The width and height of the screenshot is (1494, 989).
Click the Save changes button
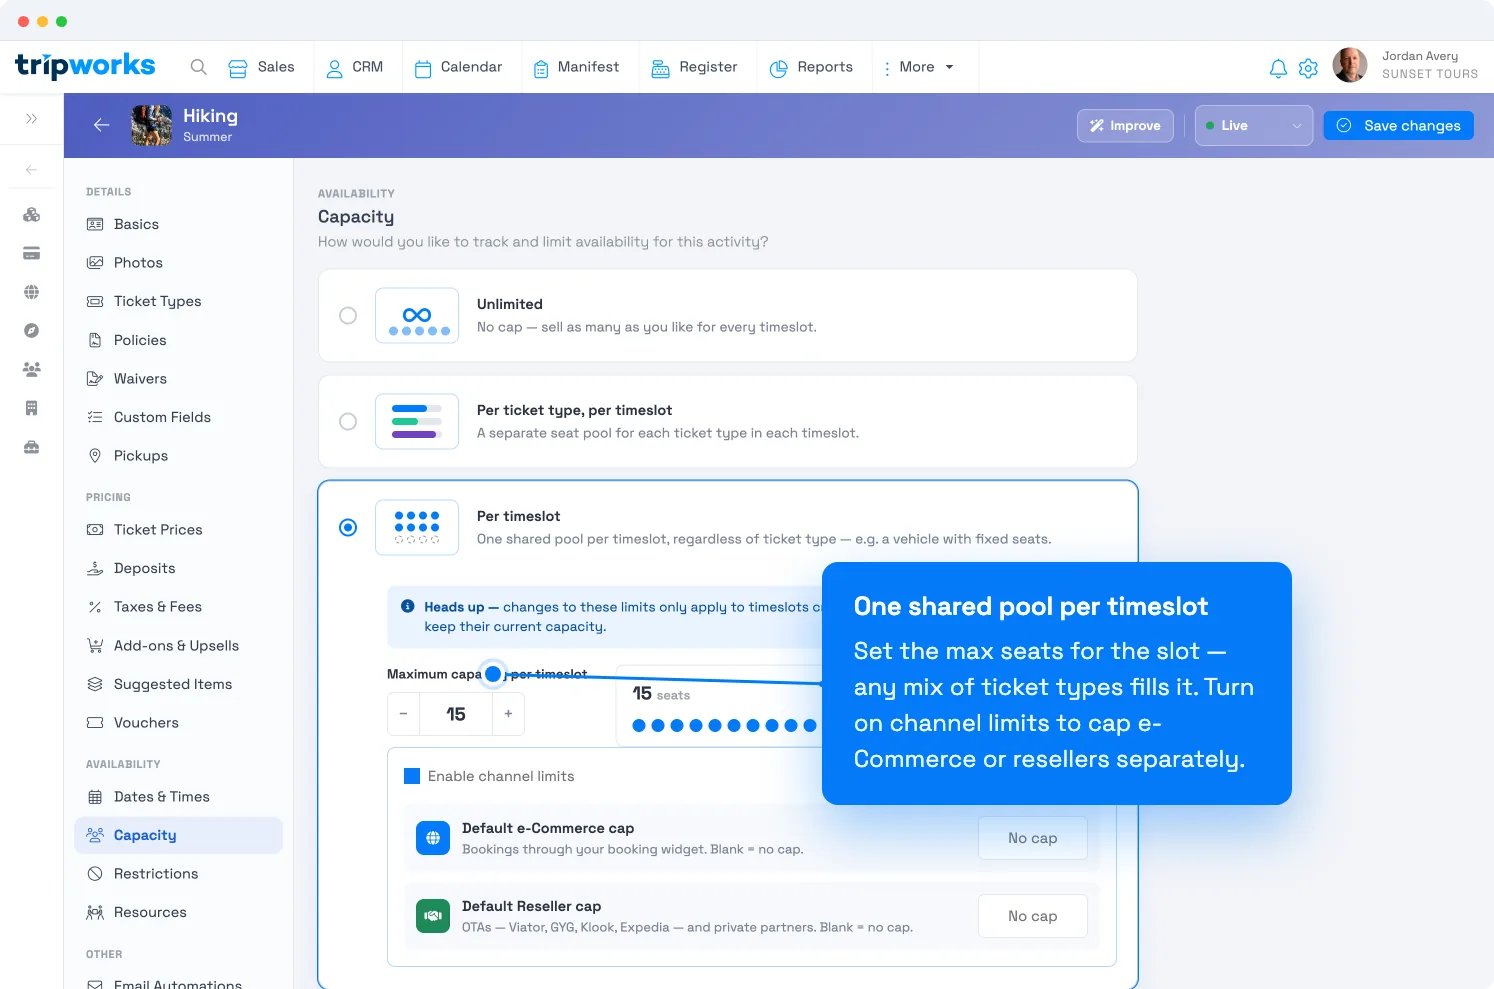click(x=1398, y=126)
